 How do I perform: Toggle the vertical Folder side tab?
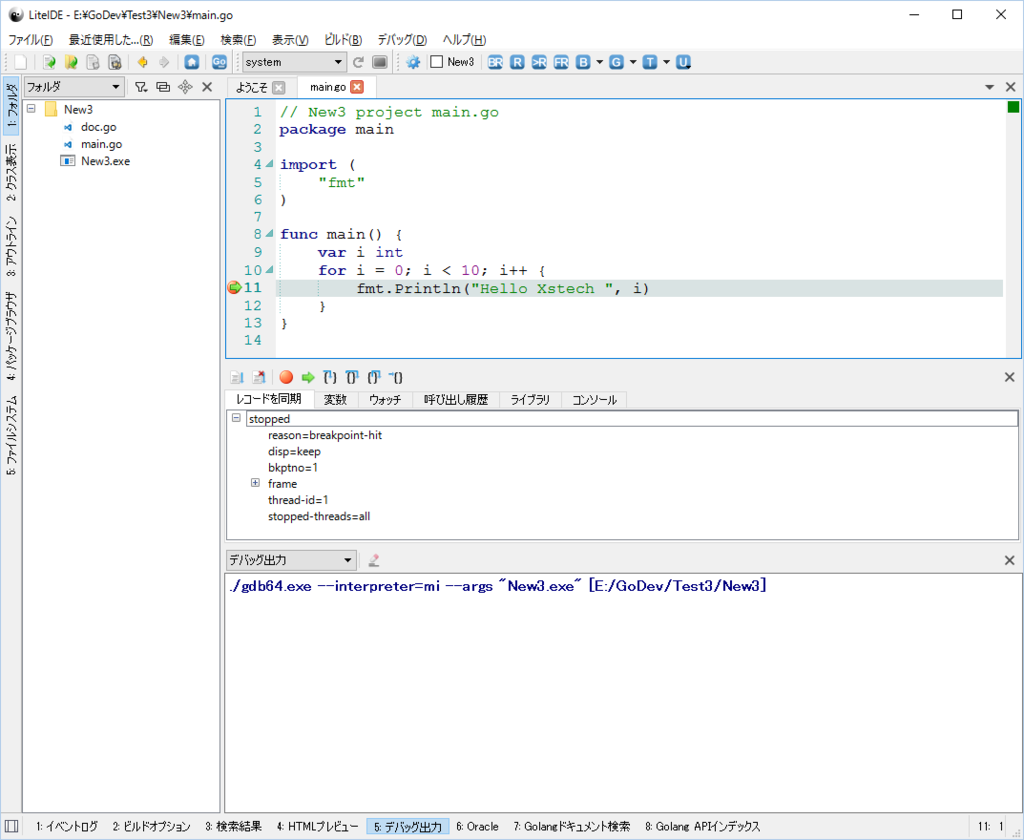click(11, 106)
